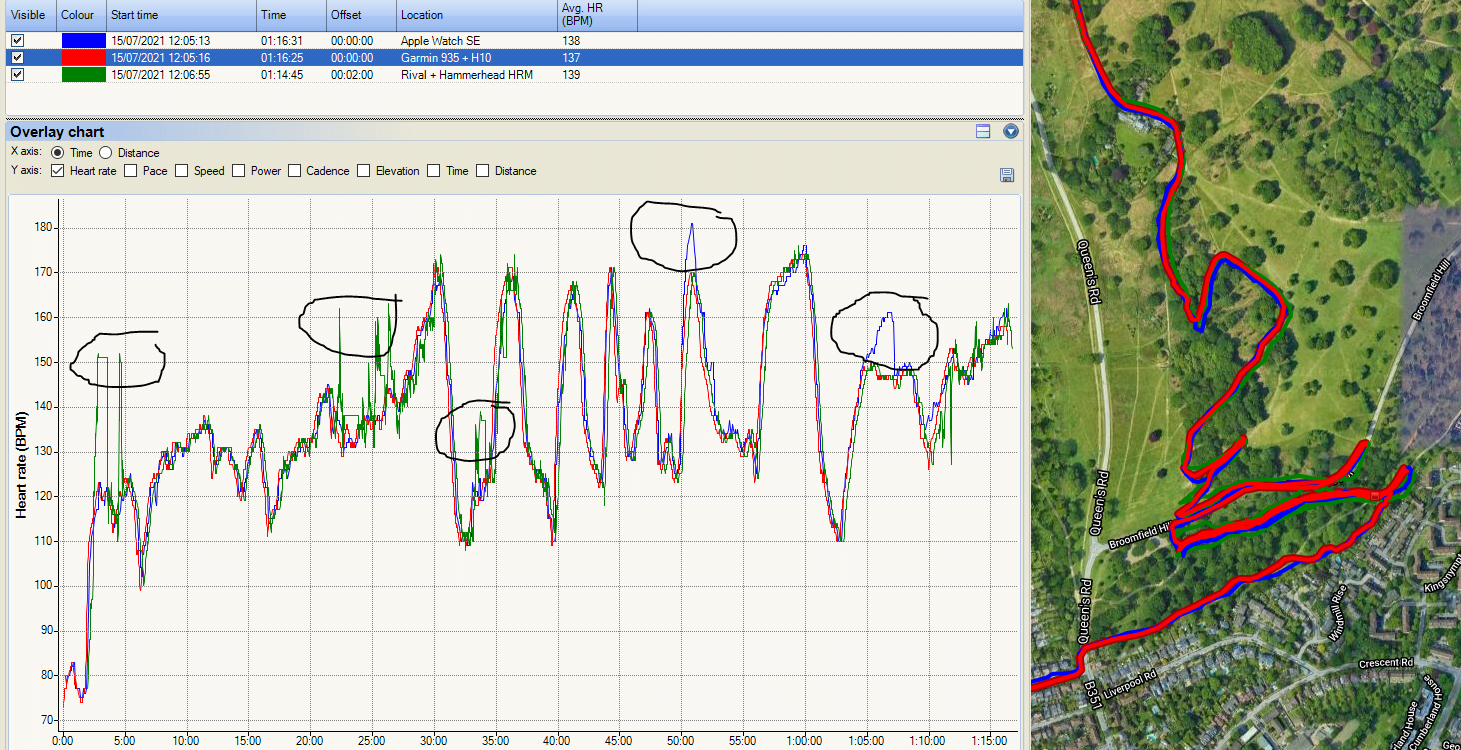Image resolution: width=1461 pixels, height=750 pixels.
Task: Click start time 15/07/2021 12:06:55
Action: [159, 75]
